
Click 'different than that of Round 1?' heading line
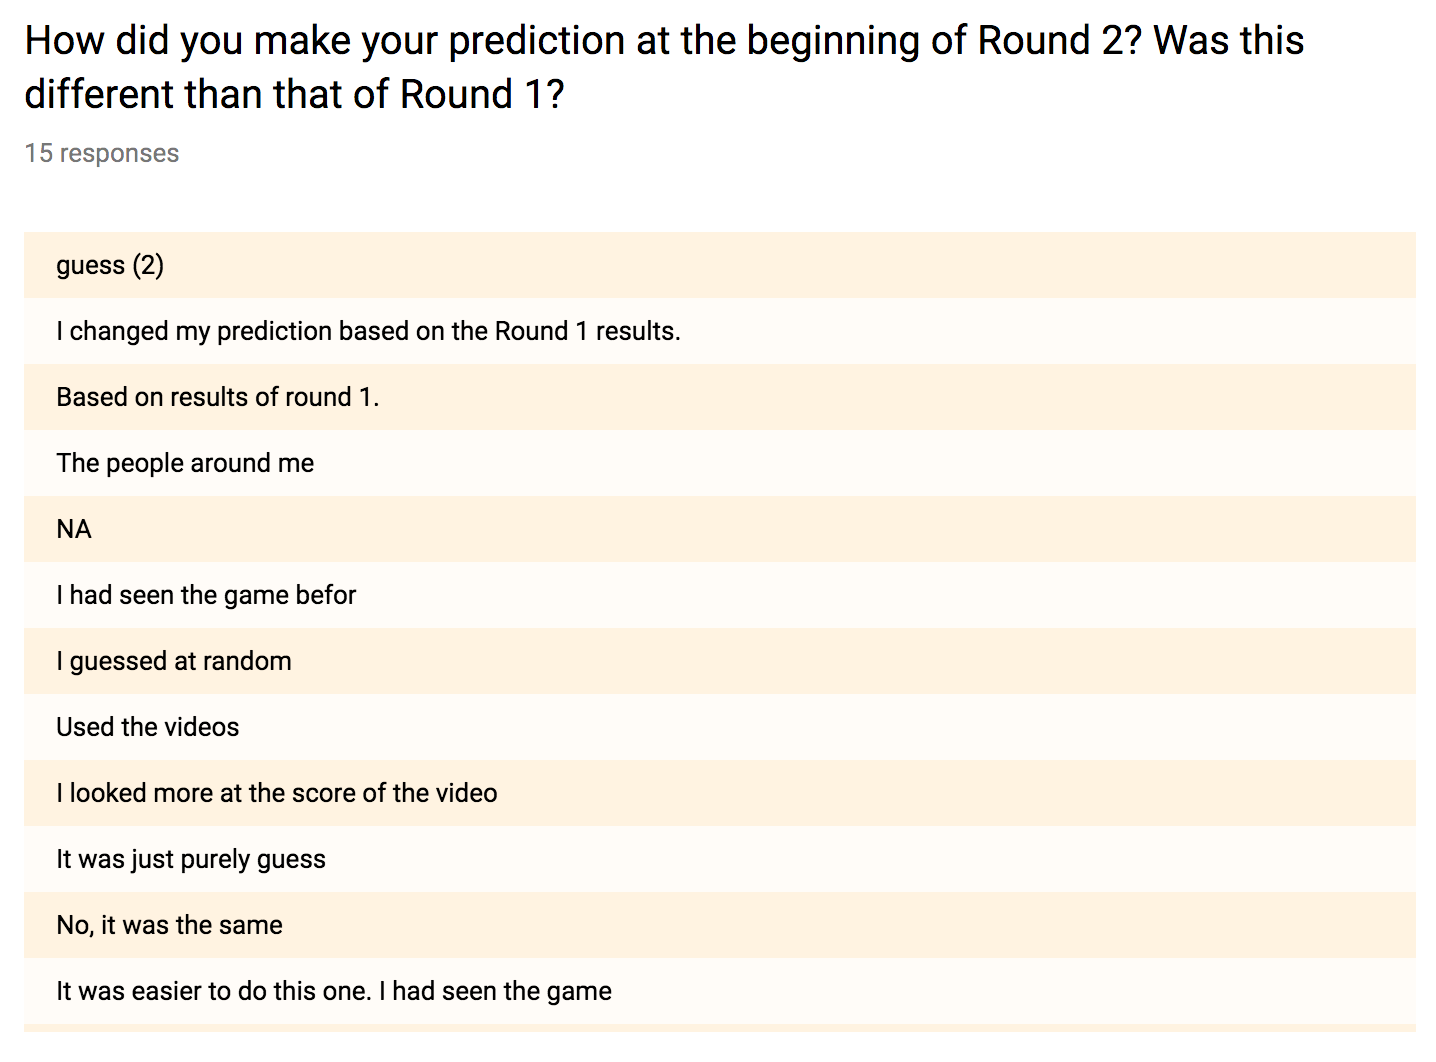294,95
